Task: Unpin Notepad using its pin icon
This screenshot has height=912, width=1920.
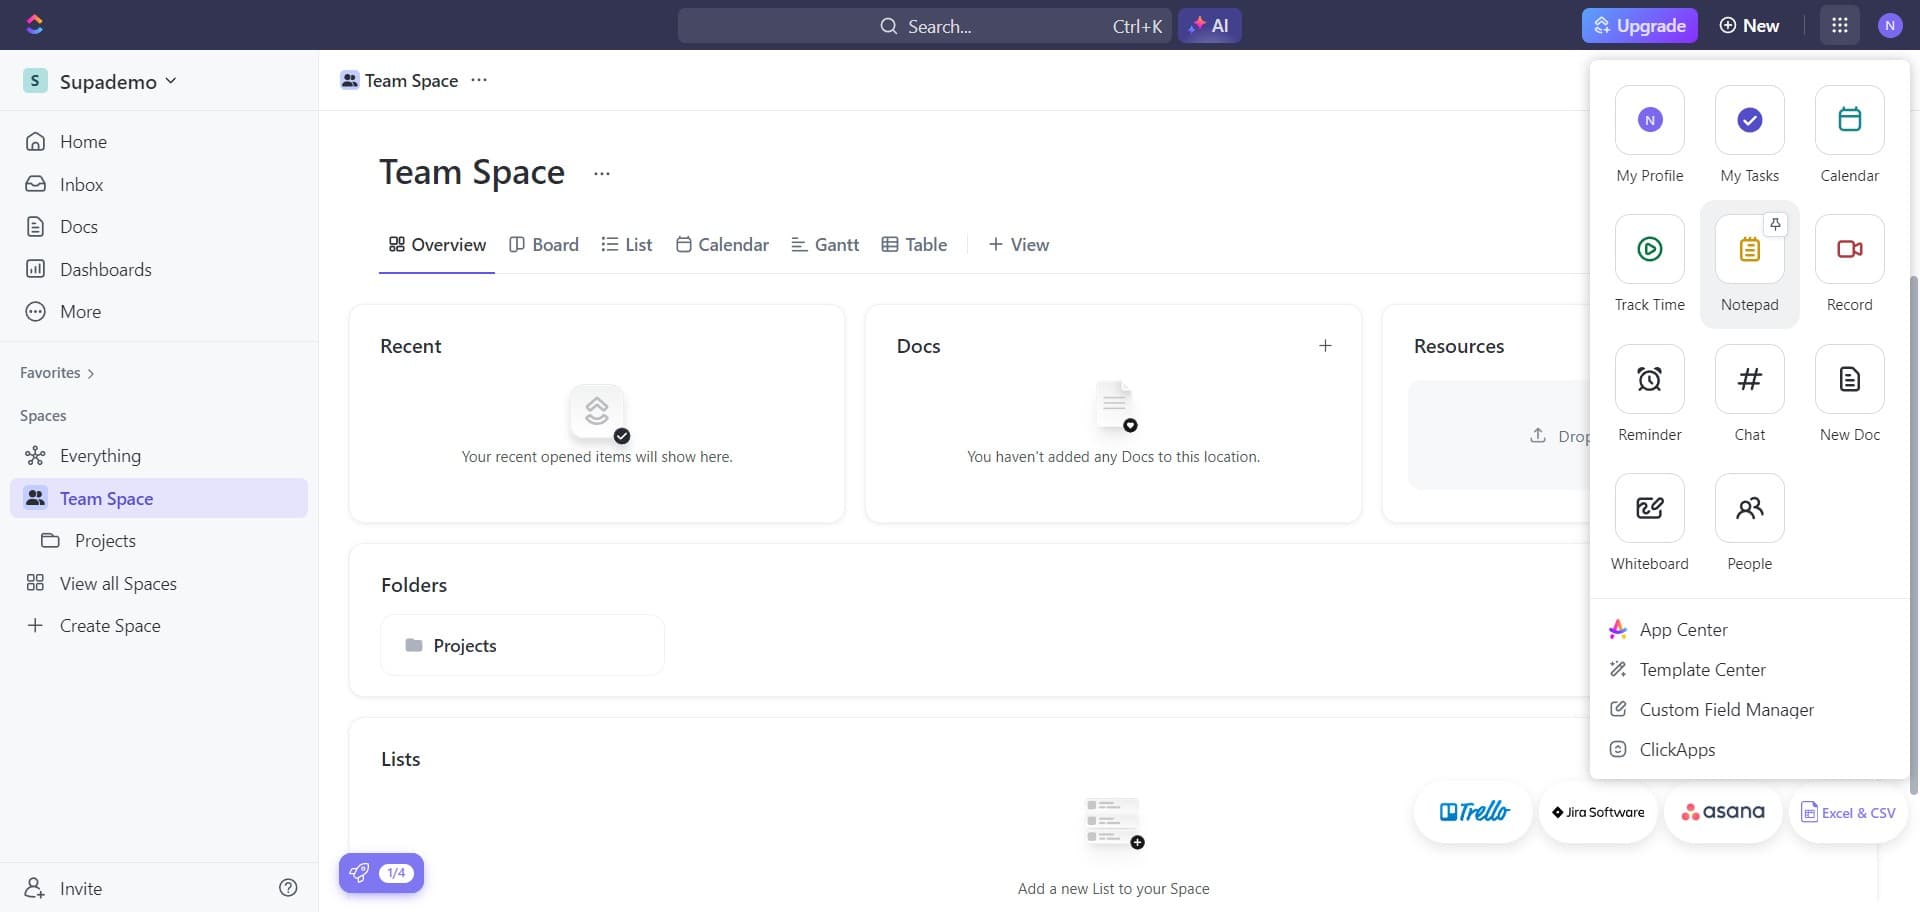Action: click(1775, 225)
